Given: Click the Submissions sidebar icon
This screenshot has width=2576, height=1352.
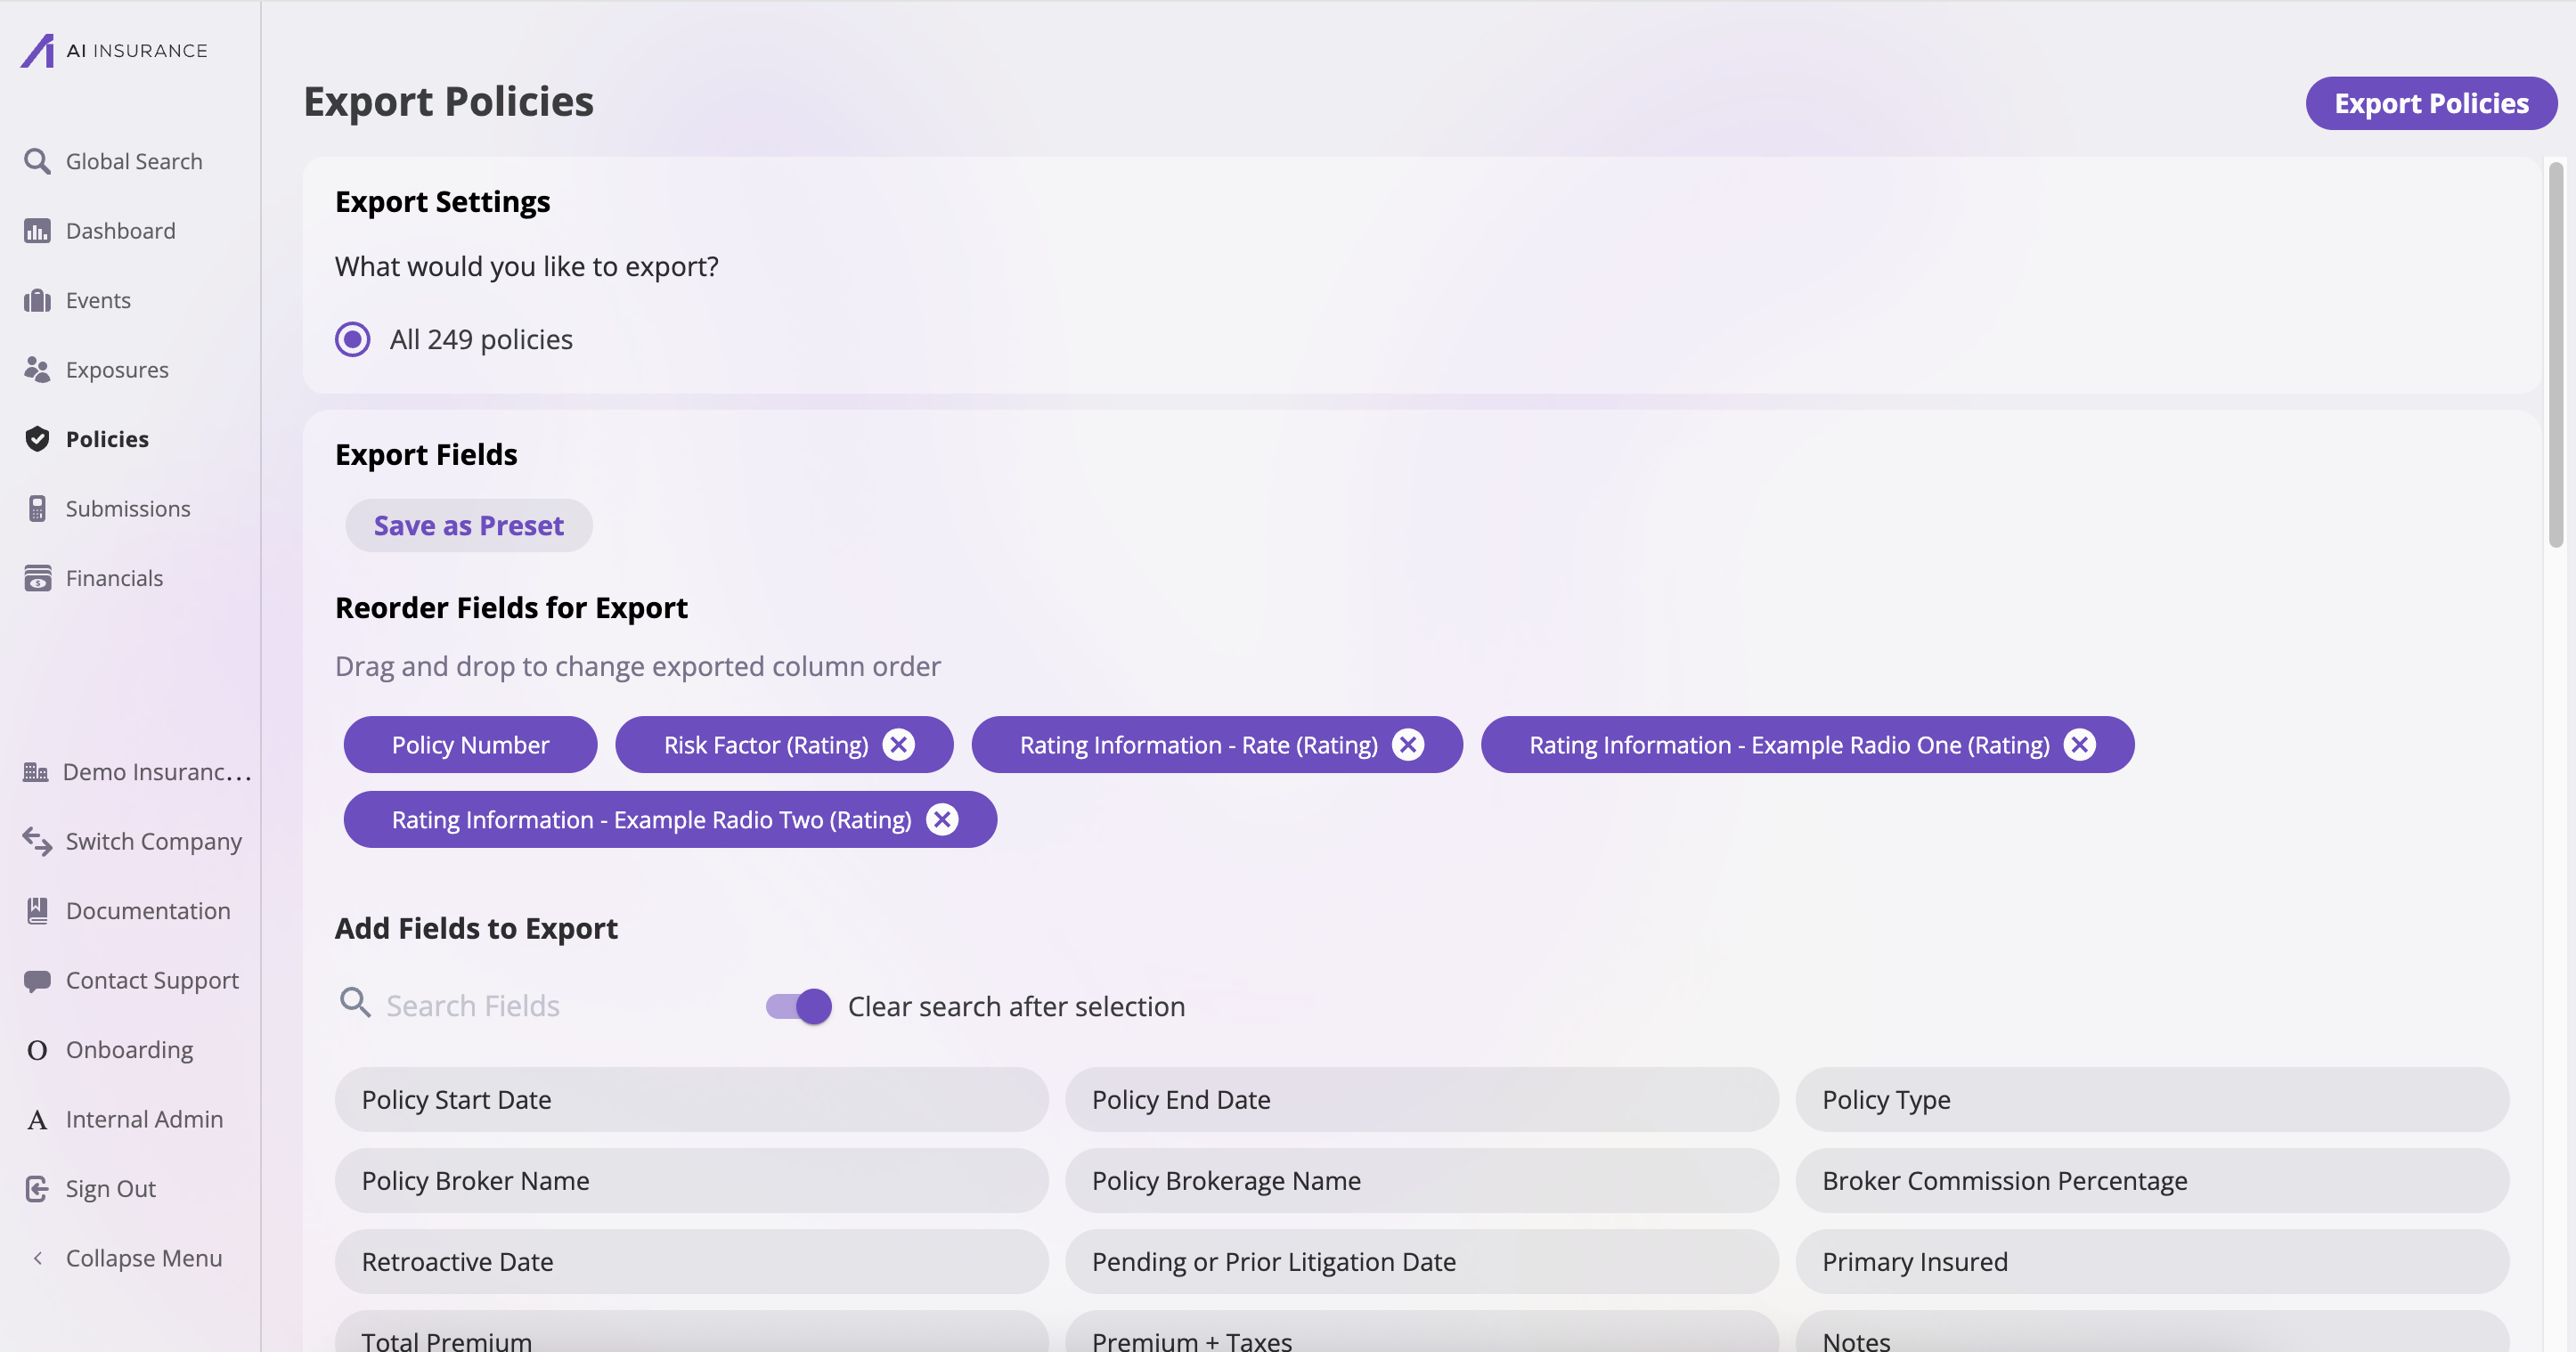Looking at the screenshot, I should [x=37, y=509].
